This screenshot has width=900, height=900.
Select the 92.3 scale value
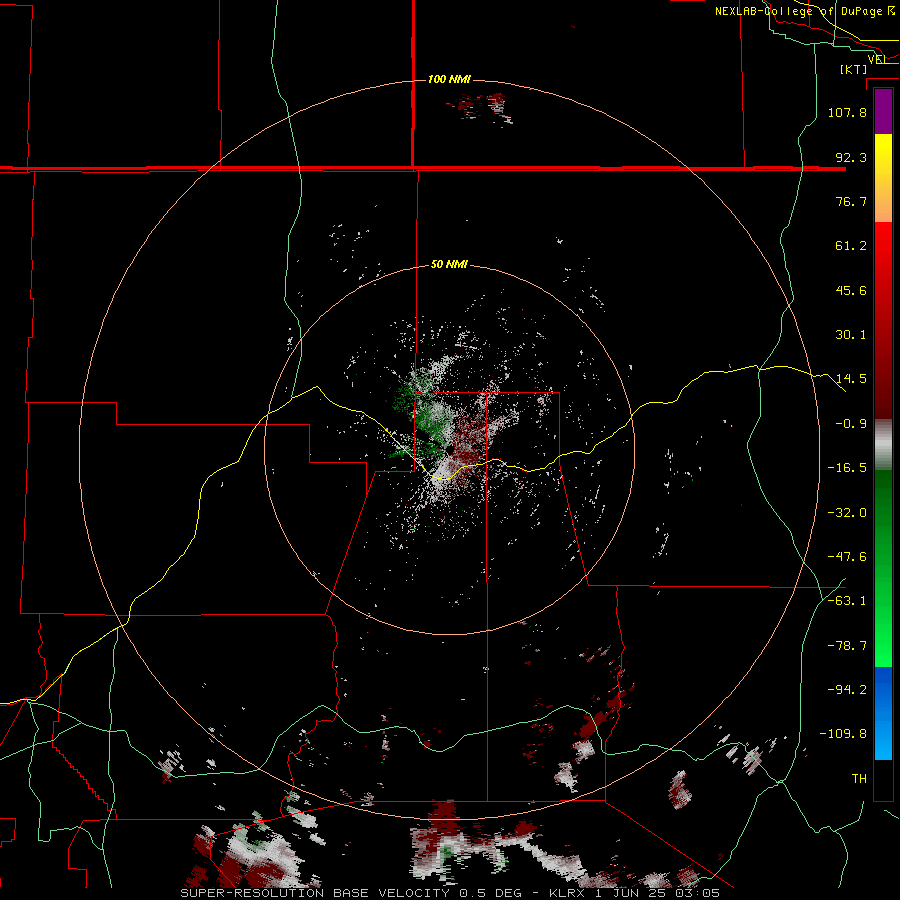click(851, 157)
